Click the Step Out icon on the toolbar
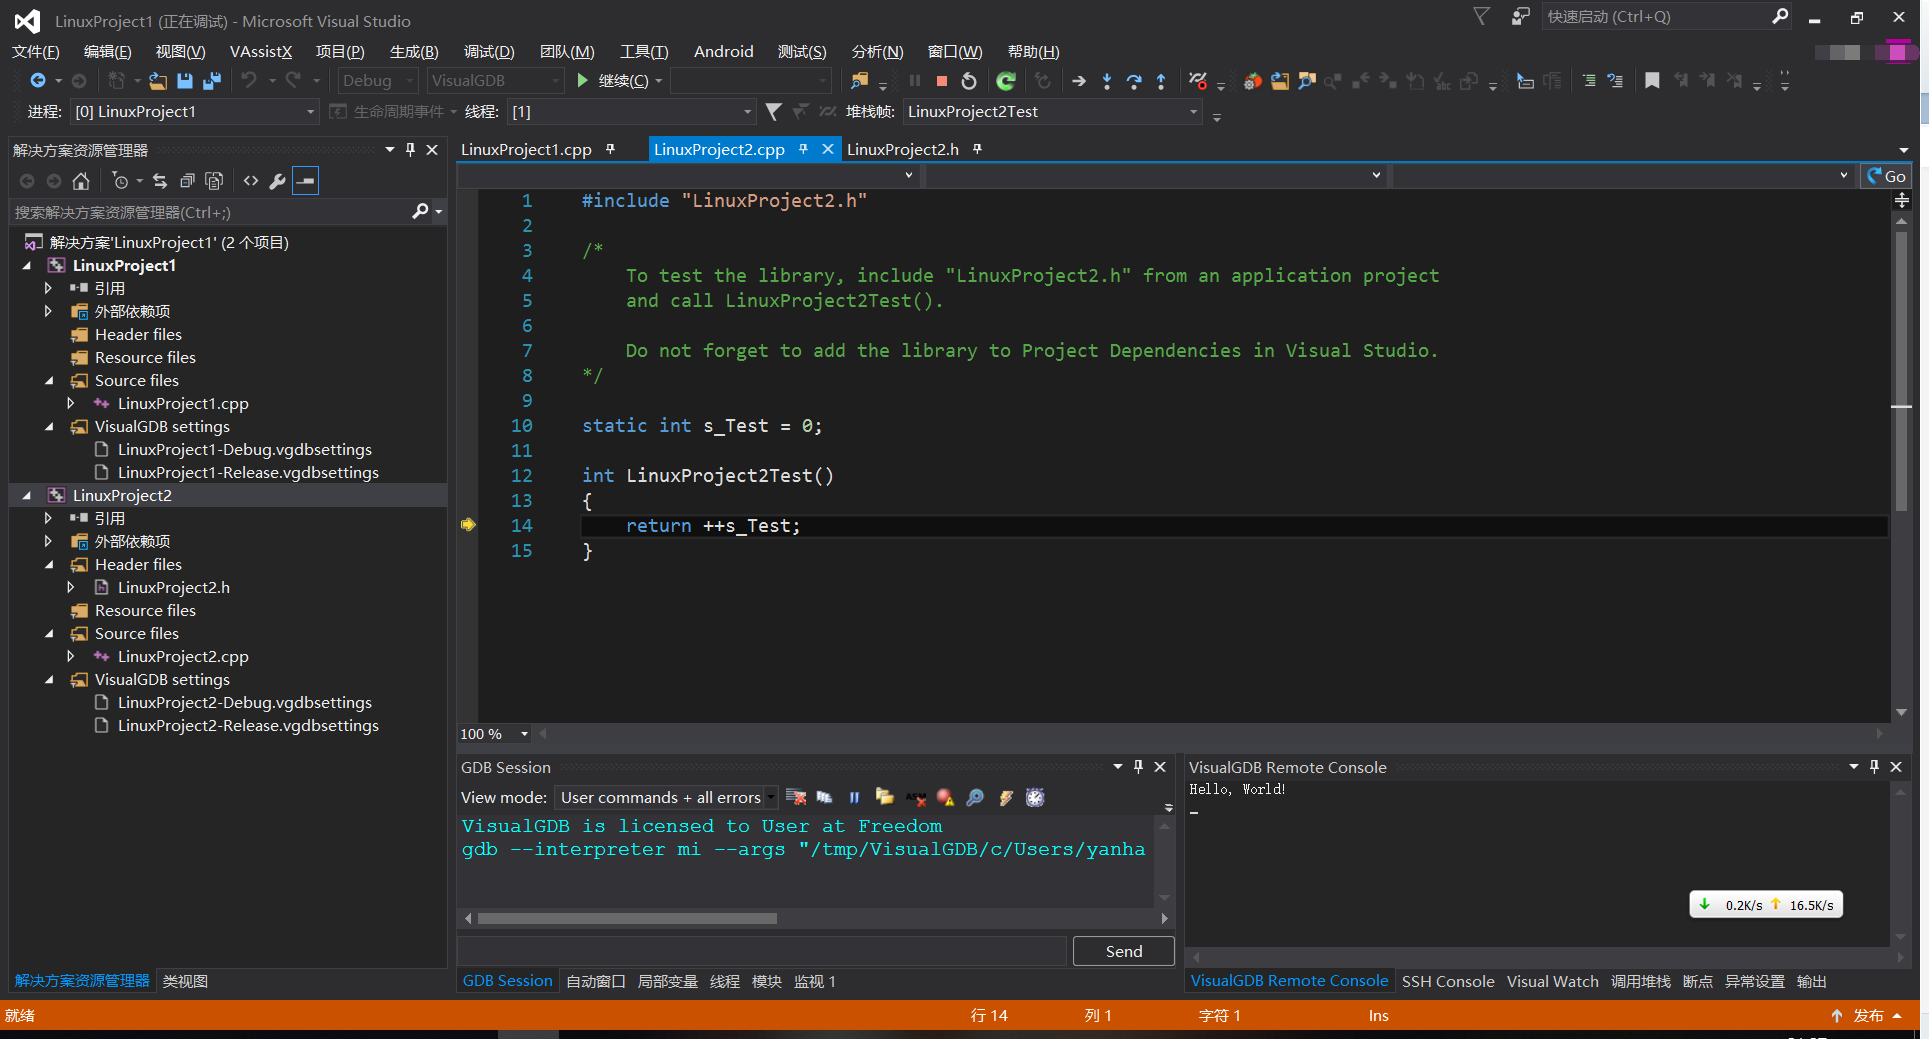Viewport: 1929px width, 1039px height. 1162,81
